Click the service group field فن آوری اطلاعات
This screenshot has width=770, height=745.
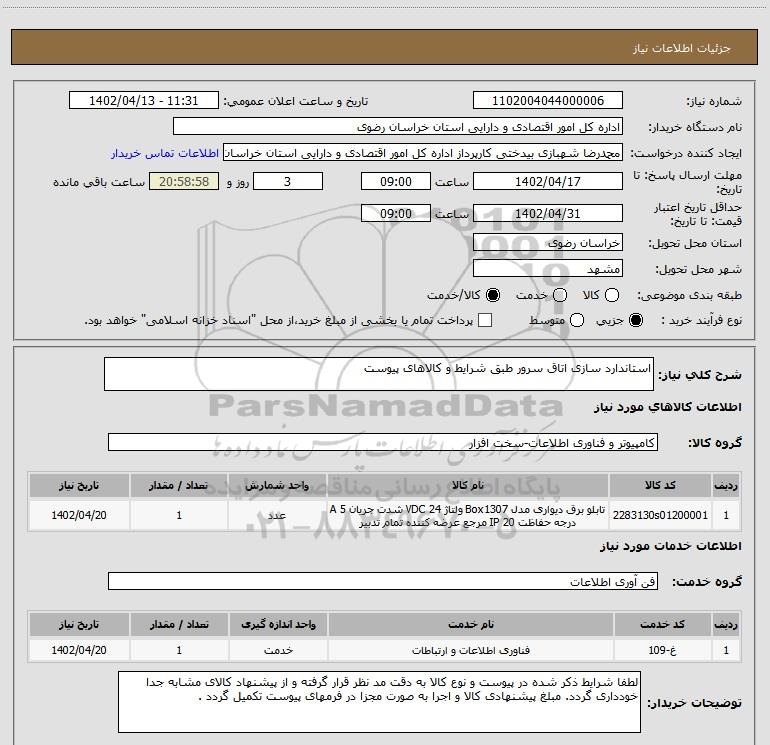383,581
